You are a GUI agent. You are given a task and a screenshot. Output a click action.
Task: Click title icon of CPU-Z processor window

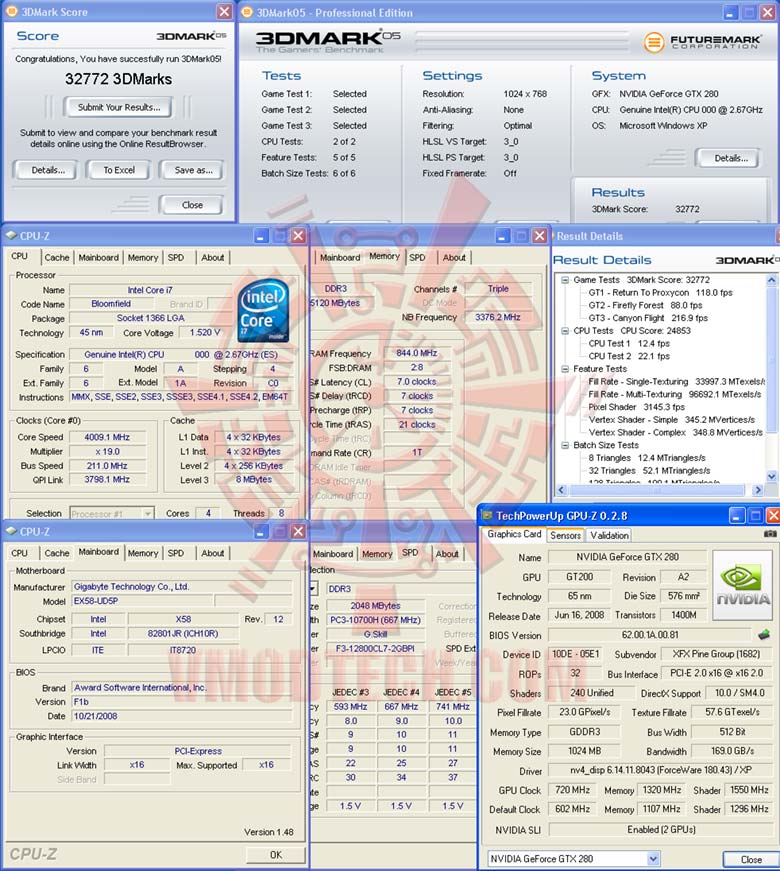click(11, 236)
